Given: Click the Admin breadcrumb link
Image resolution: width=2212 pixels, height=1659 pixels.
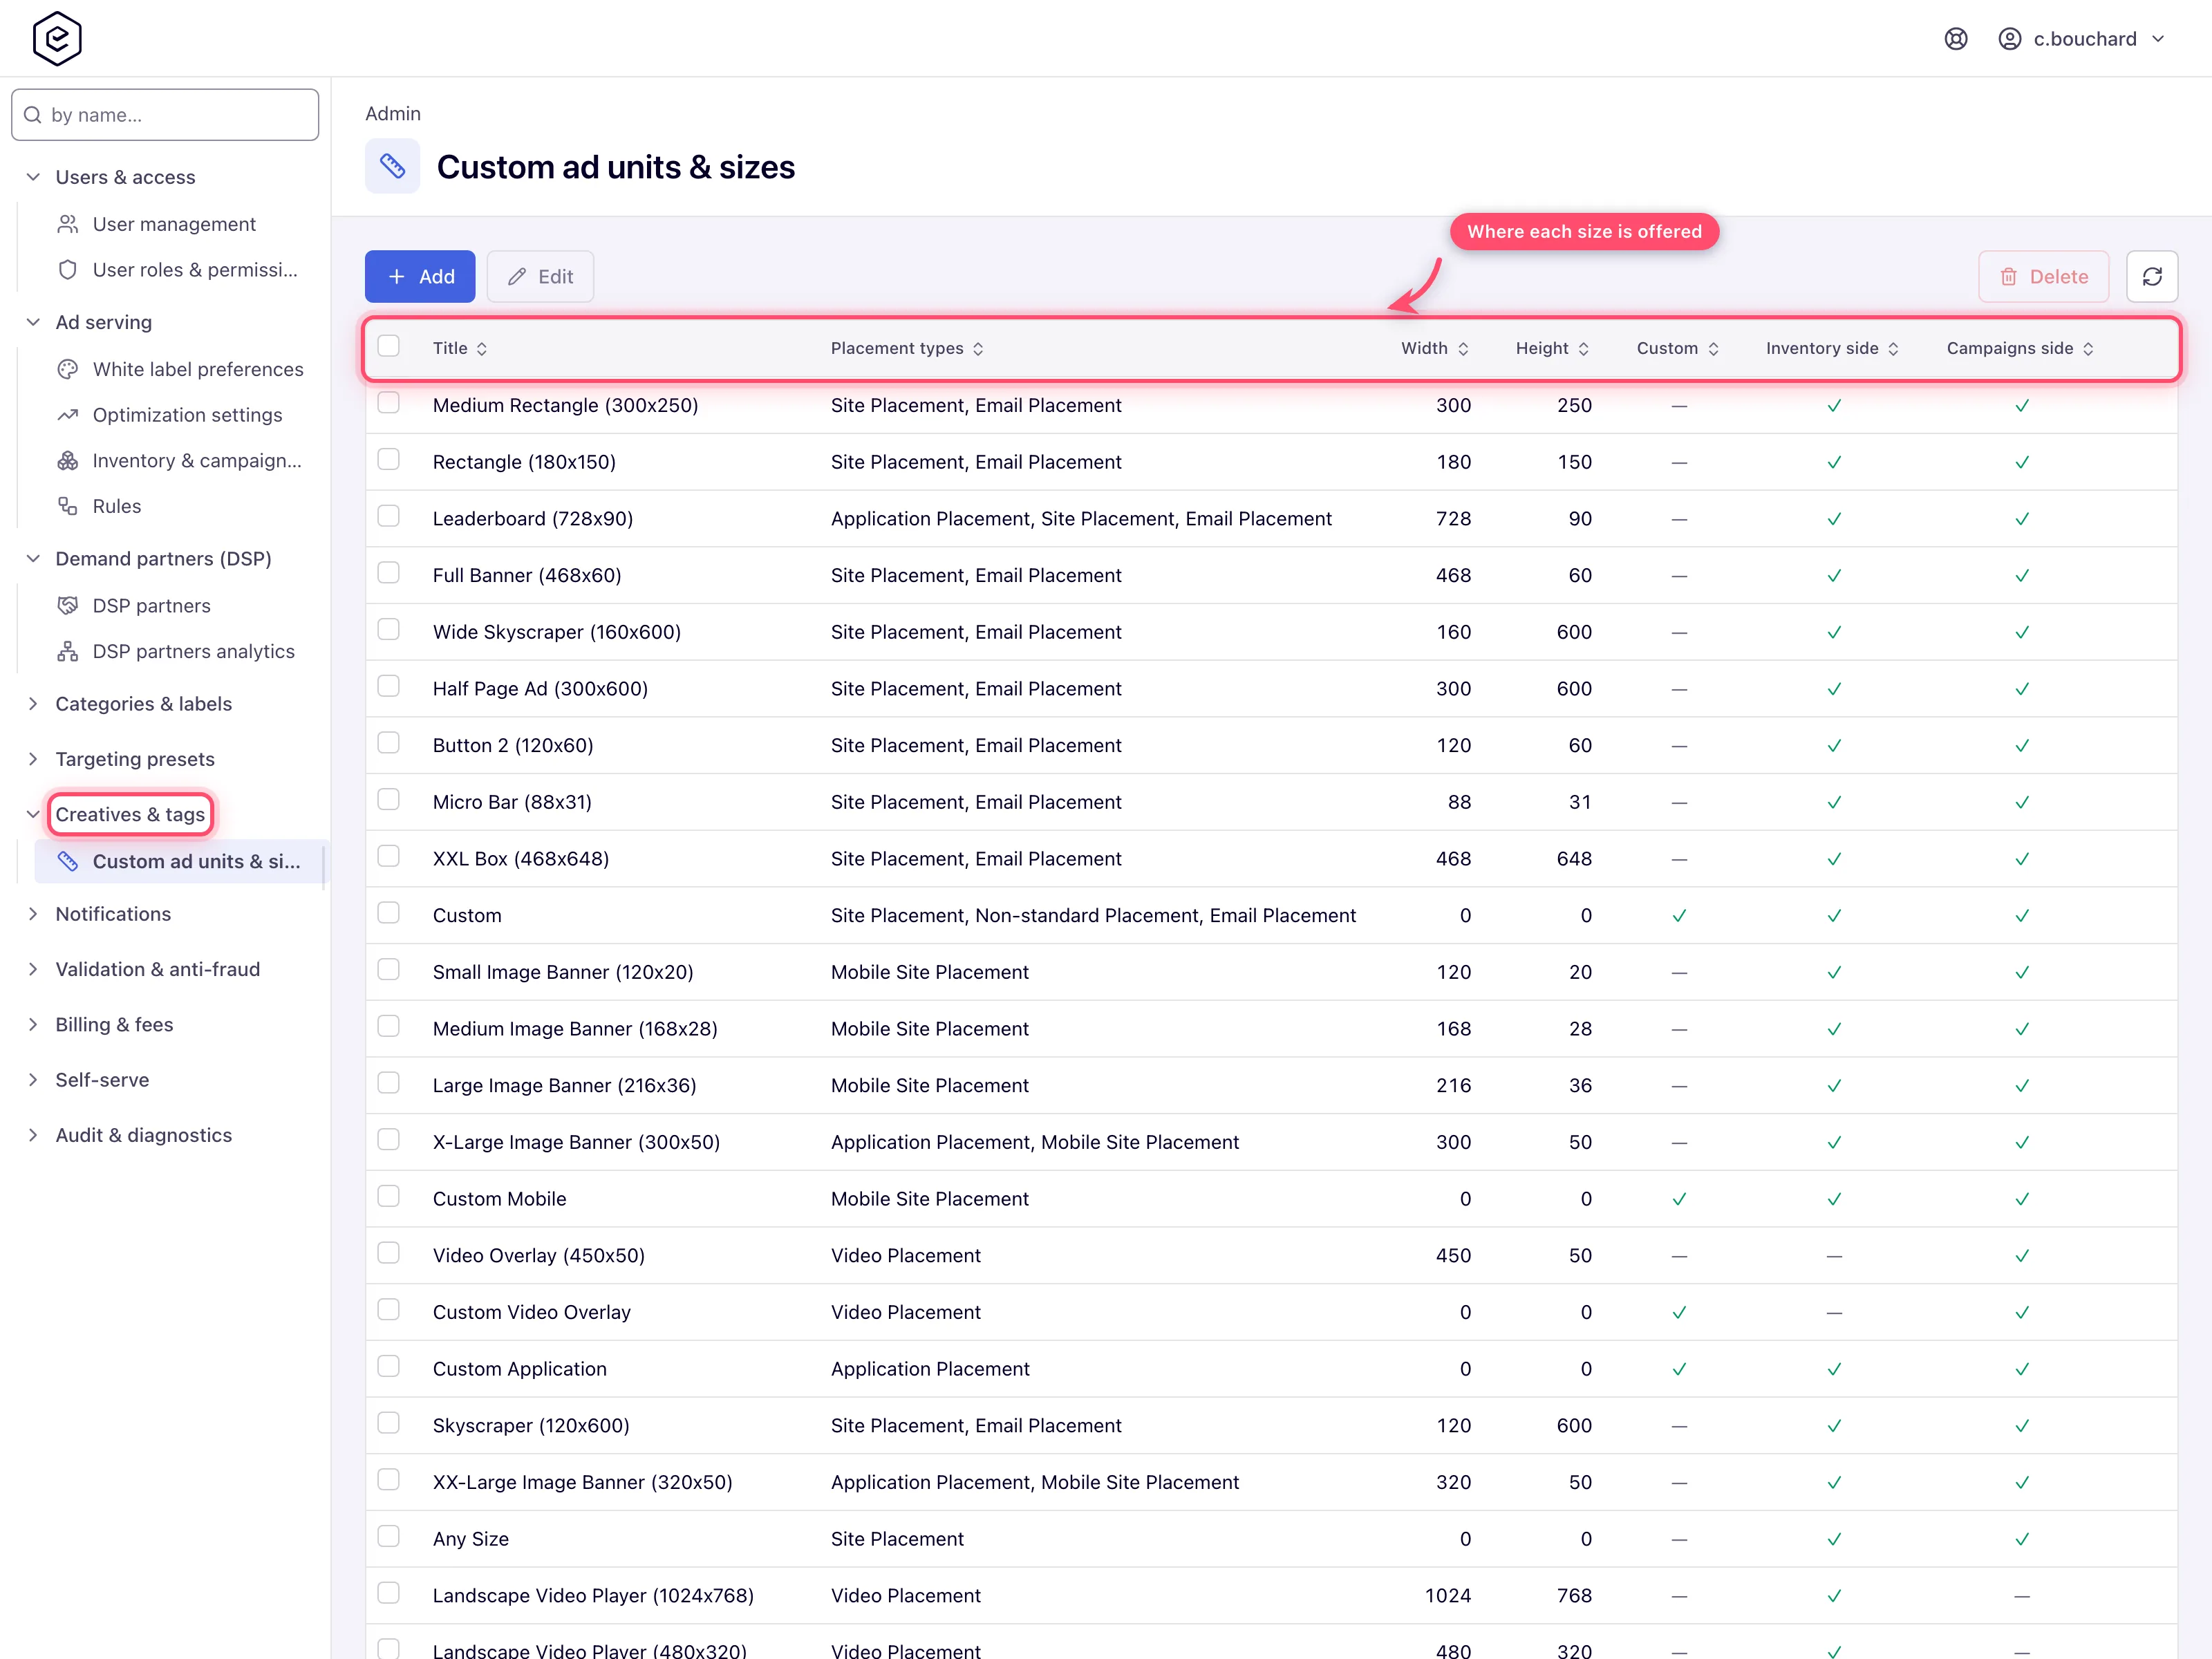Looking at the screenshot, I should click(393, 114).
